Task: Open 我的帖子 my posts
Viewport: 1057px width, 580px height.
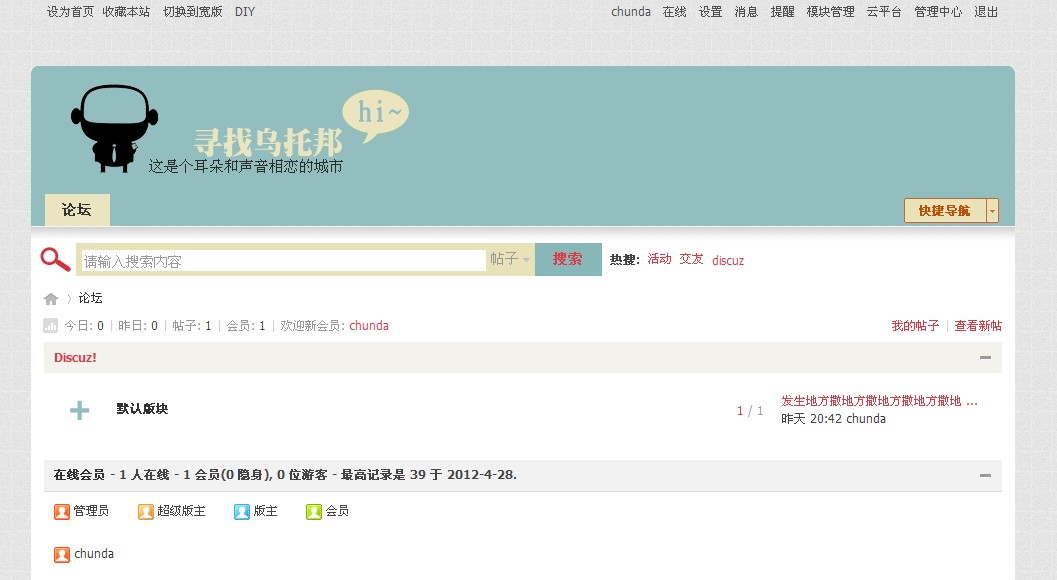Action: 915,326
